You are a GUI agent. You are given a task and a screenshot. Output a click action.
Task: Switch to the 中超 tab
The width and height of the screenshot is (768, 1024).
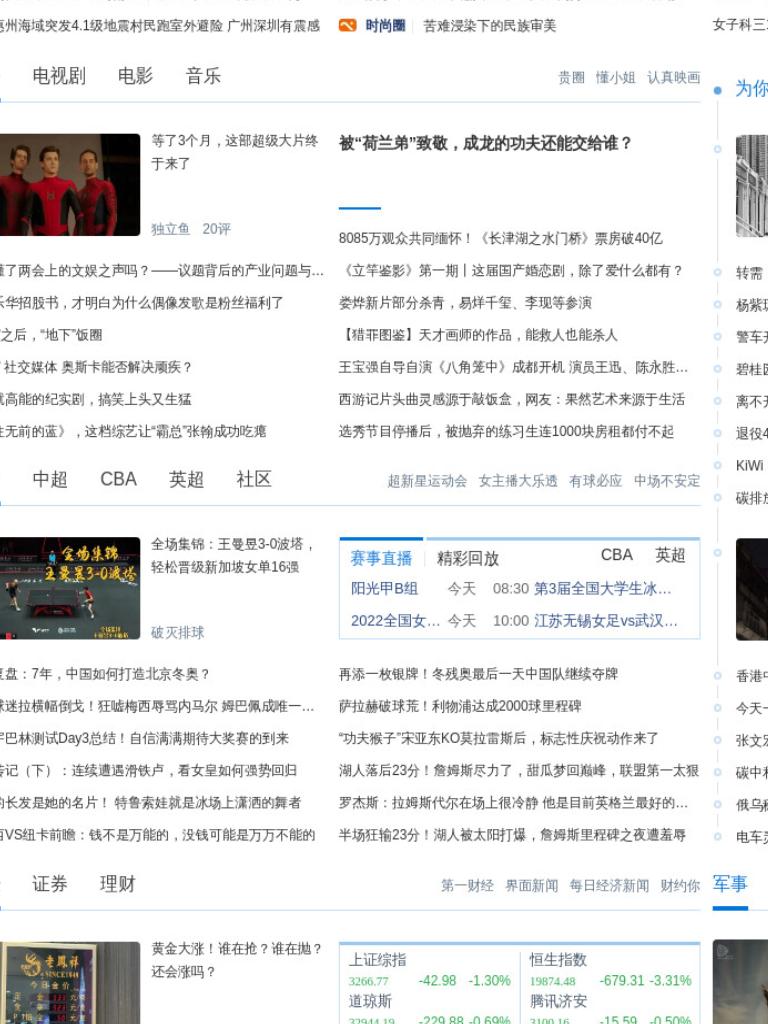[50, 479]
